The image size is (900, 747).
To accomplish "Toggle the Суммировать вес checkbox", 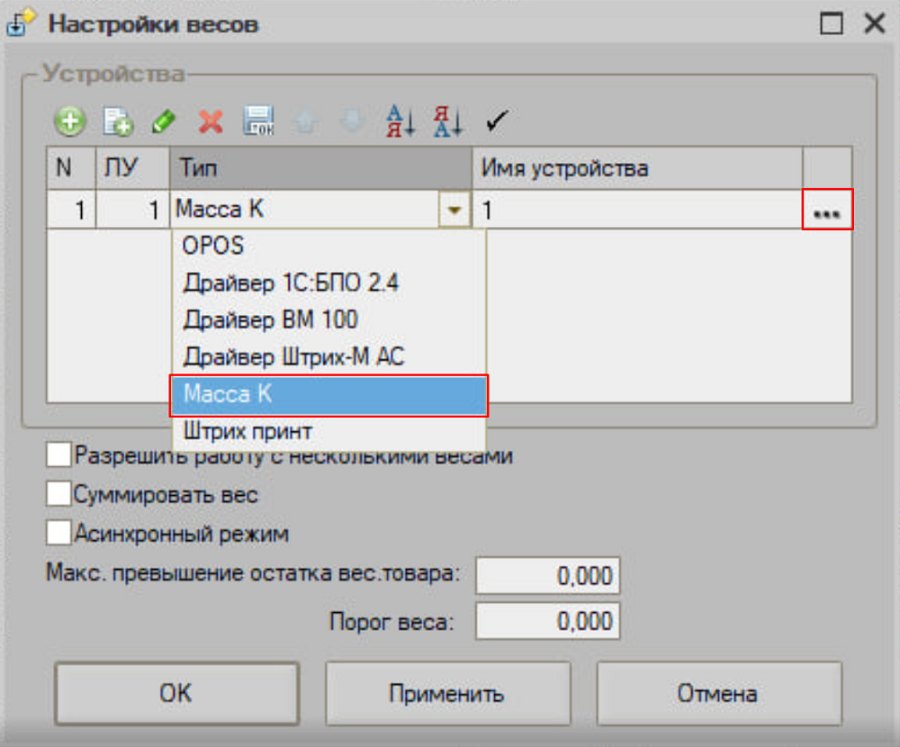I will tap(59, 494).
